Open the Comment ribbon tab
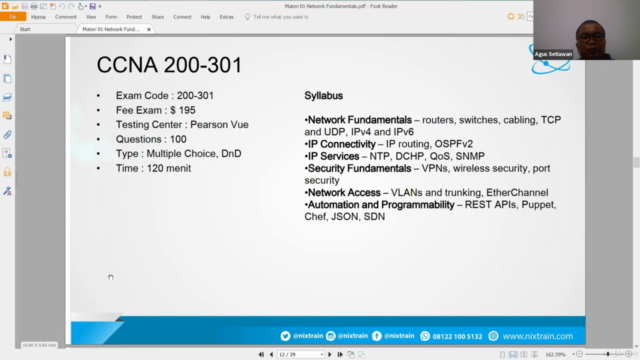The image size is (640, 360). coord(66,17)
